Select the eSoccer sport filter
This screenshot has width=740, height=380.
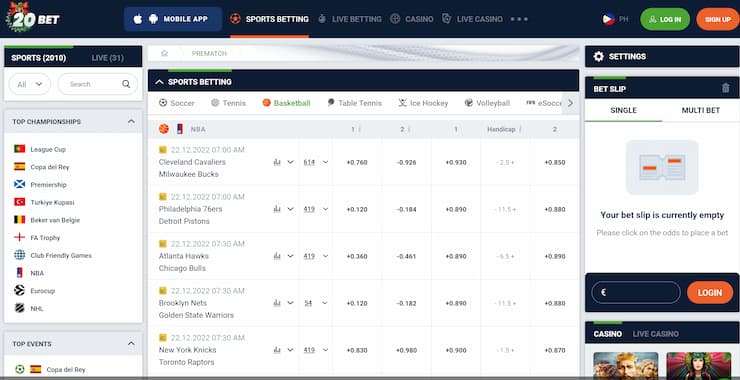click(x=544, y=103)
